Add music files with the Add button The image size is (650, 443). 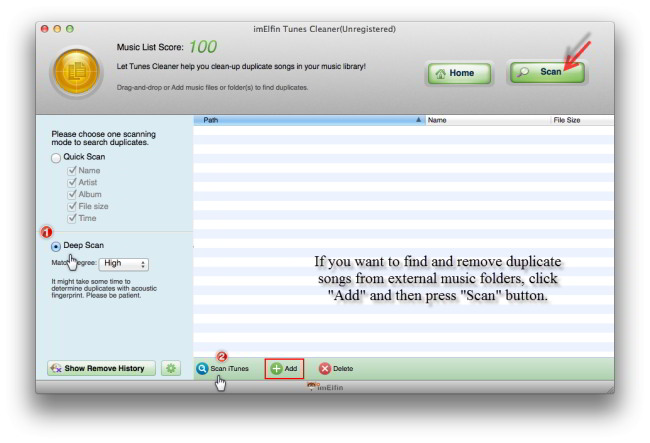tap(284, 368)
